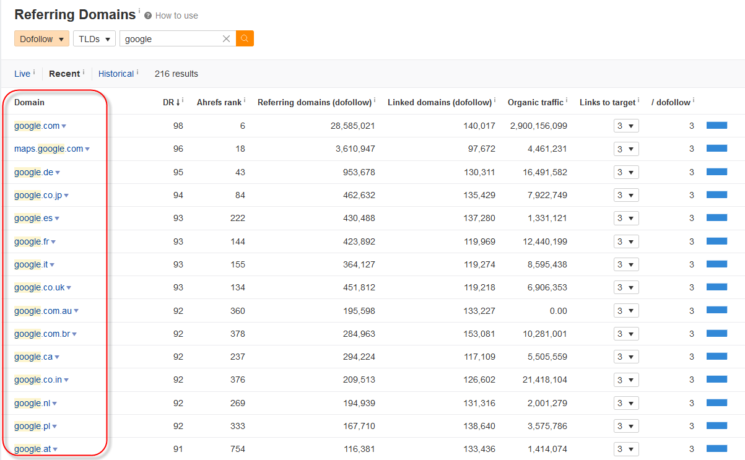Click the question mark help icon

pyautogui.click(x=148, y=16)
